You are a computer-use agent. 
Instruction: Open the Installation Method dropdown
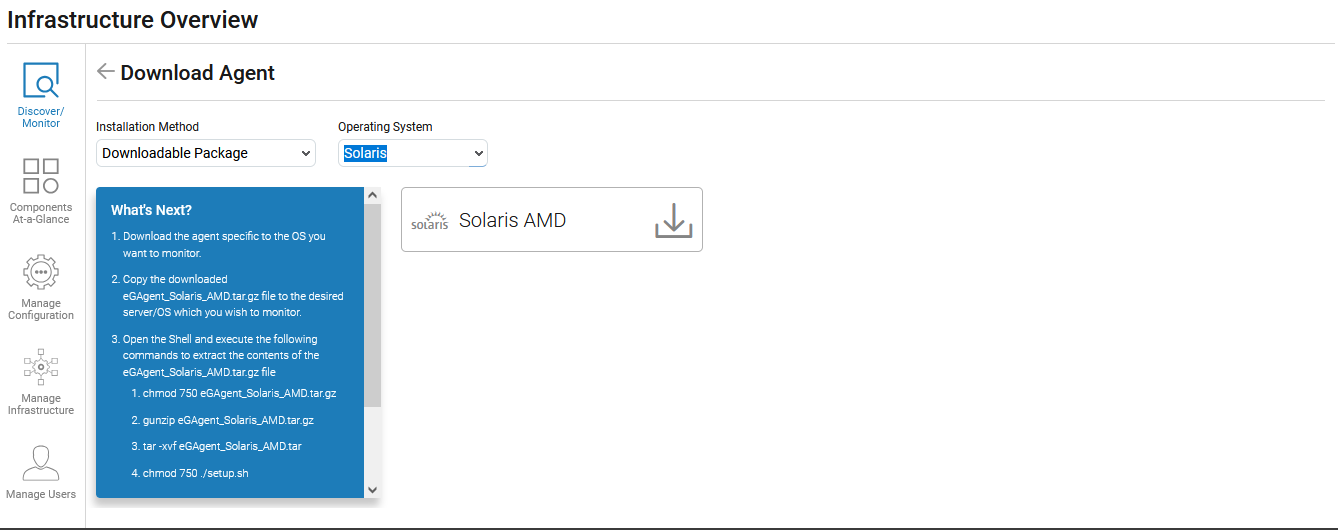(206, 153)
